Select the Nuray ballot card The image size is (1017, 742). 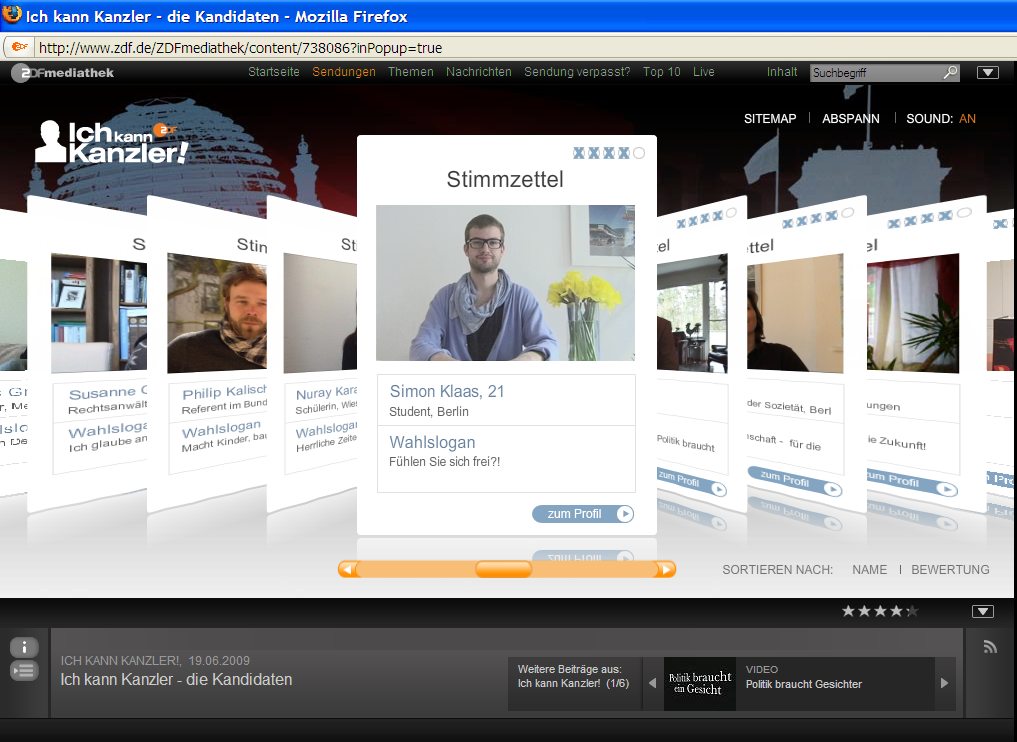click(x=313, y=353)
